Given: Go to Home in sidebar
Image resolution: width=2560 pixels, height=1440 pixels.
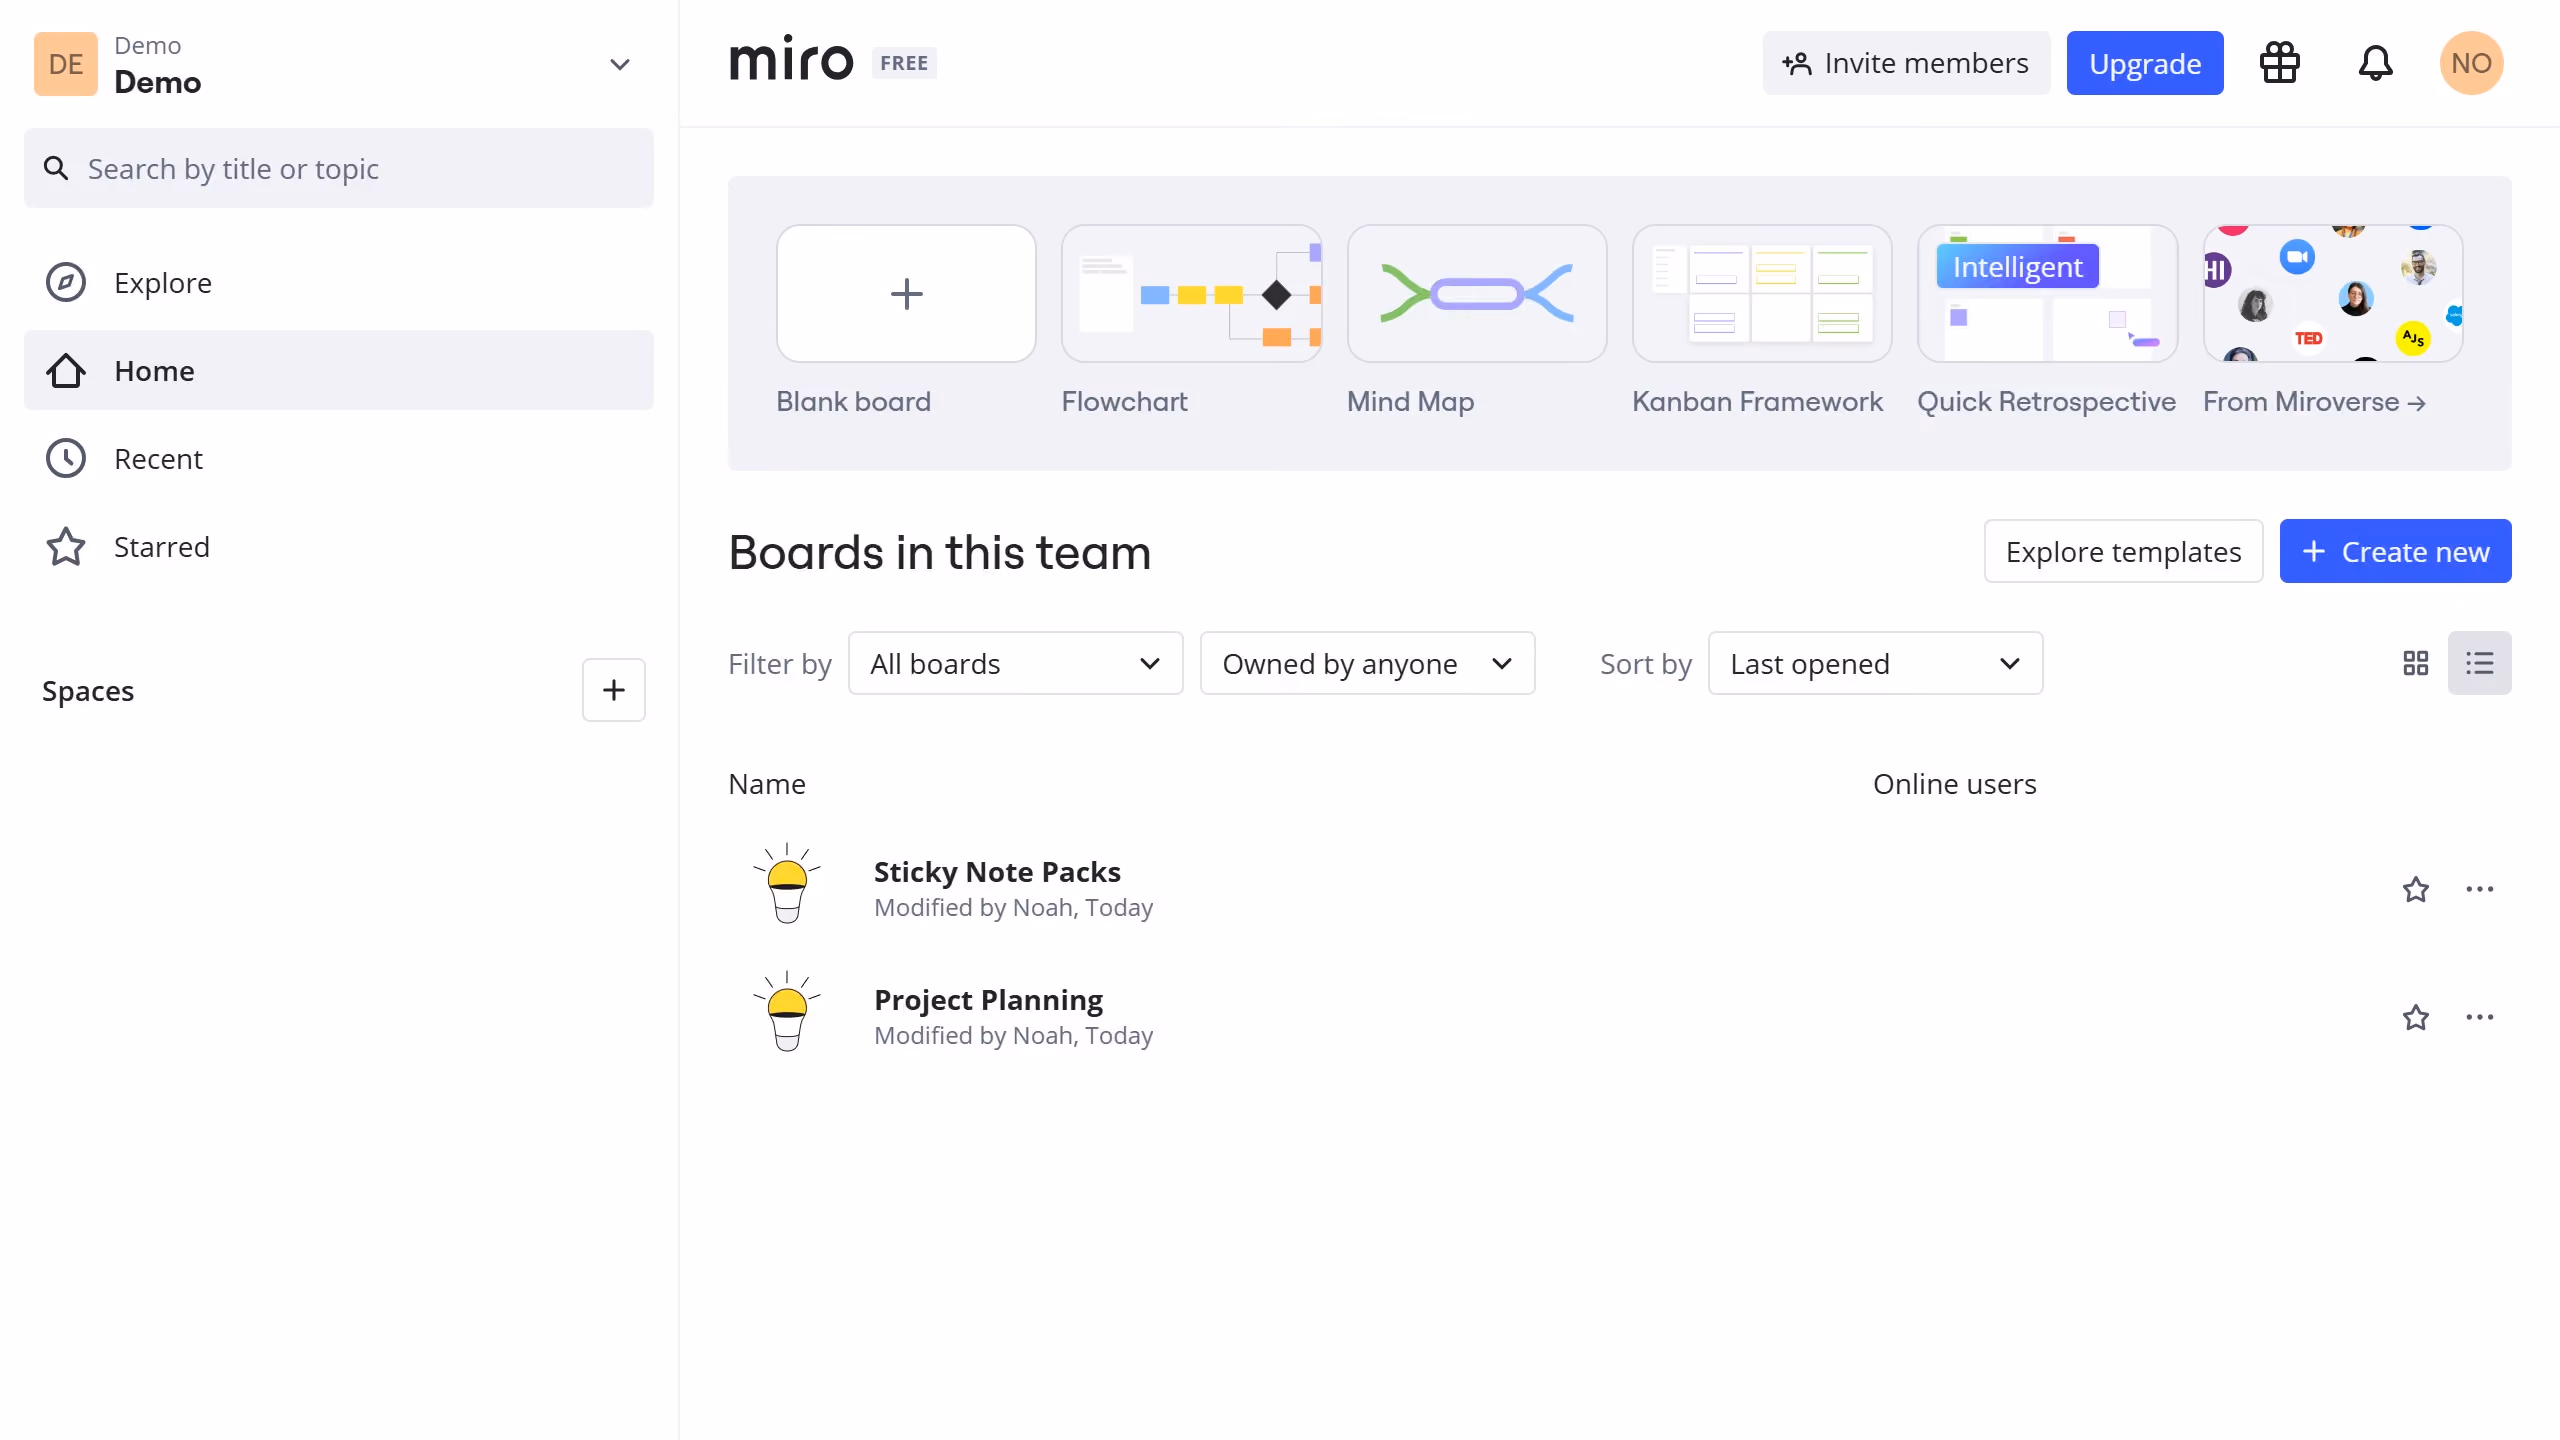Looking at the screenshot, I should pyautogui.click(x=339, y=370).
